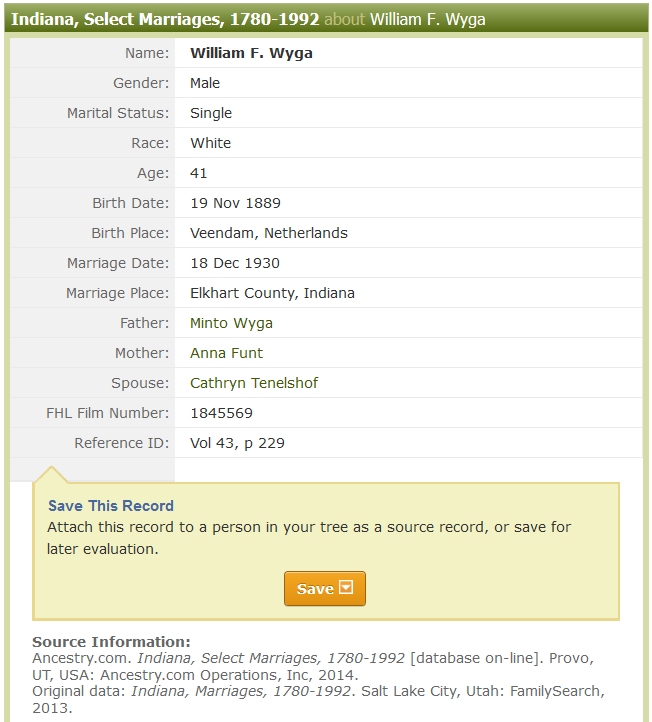The width and height of the screenshot is (652, 722).
Task: Click the Save This Record heading
Action: [x=111, y=506]
